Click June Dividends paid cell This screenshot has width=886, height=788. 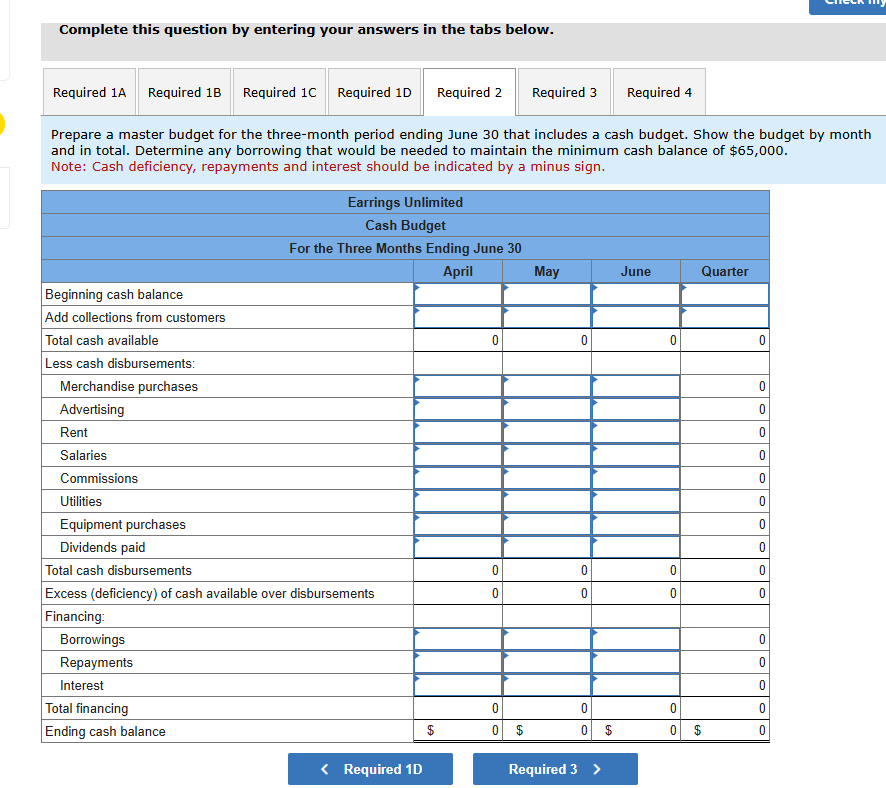tap(636, 547)
